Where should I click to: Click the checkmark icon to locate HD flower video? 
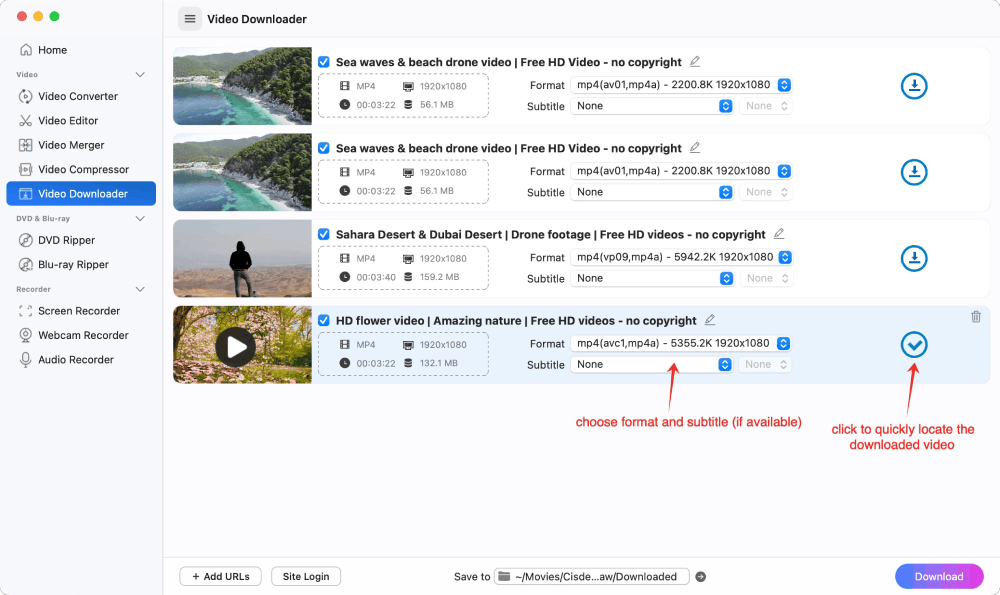(x=914, y=344)
